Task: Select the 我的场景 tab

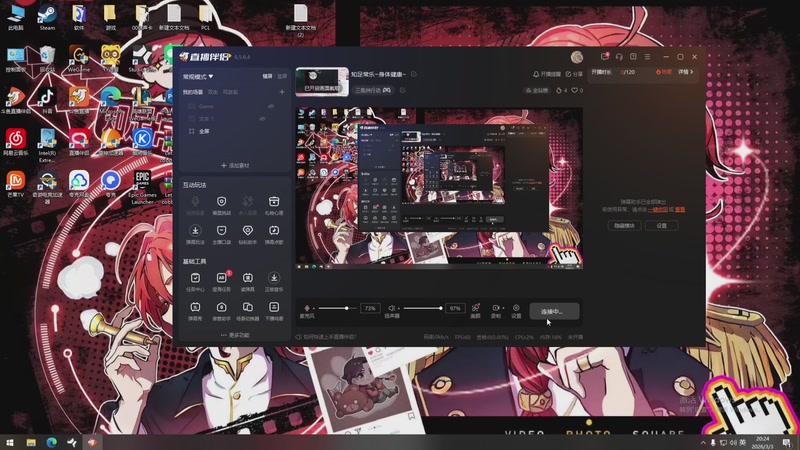Action: pos(192,92)
